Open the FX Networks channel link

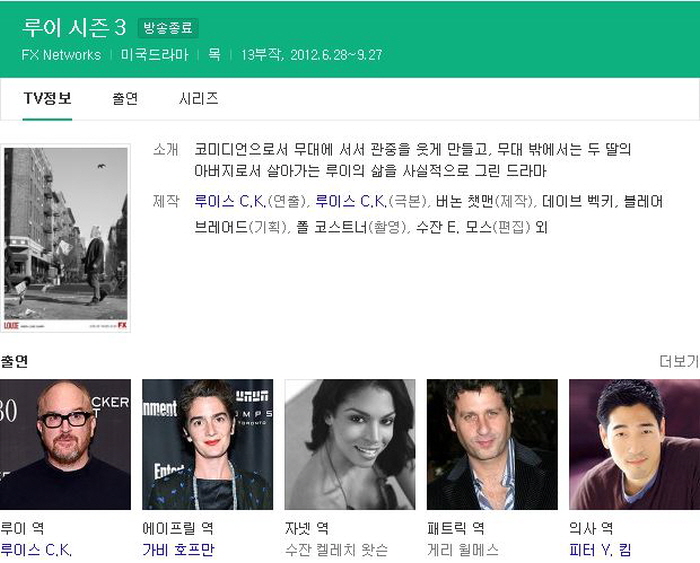[61, 55]
